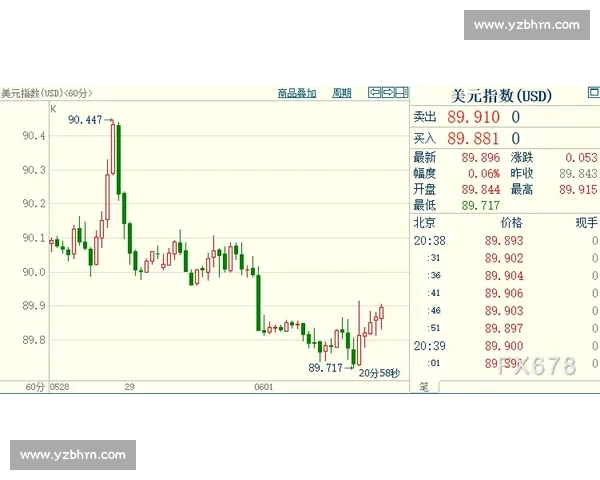This screenshot has width=600, height=480.
Task: Click the 90.4 y-axis label
Action: click(34, 136)
